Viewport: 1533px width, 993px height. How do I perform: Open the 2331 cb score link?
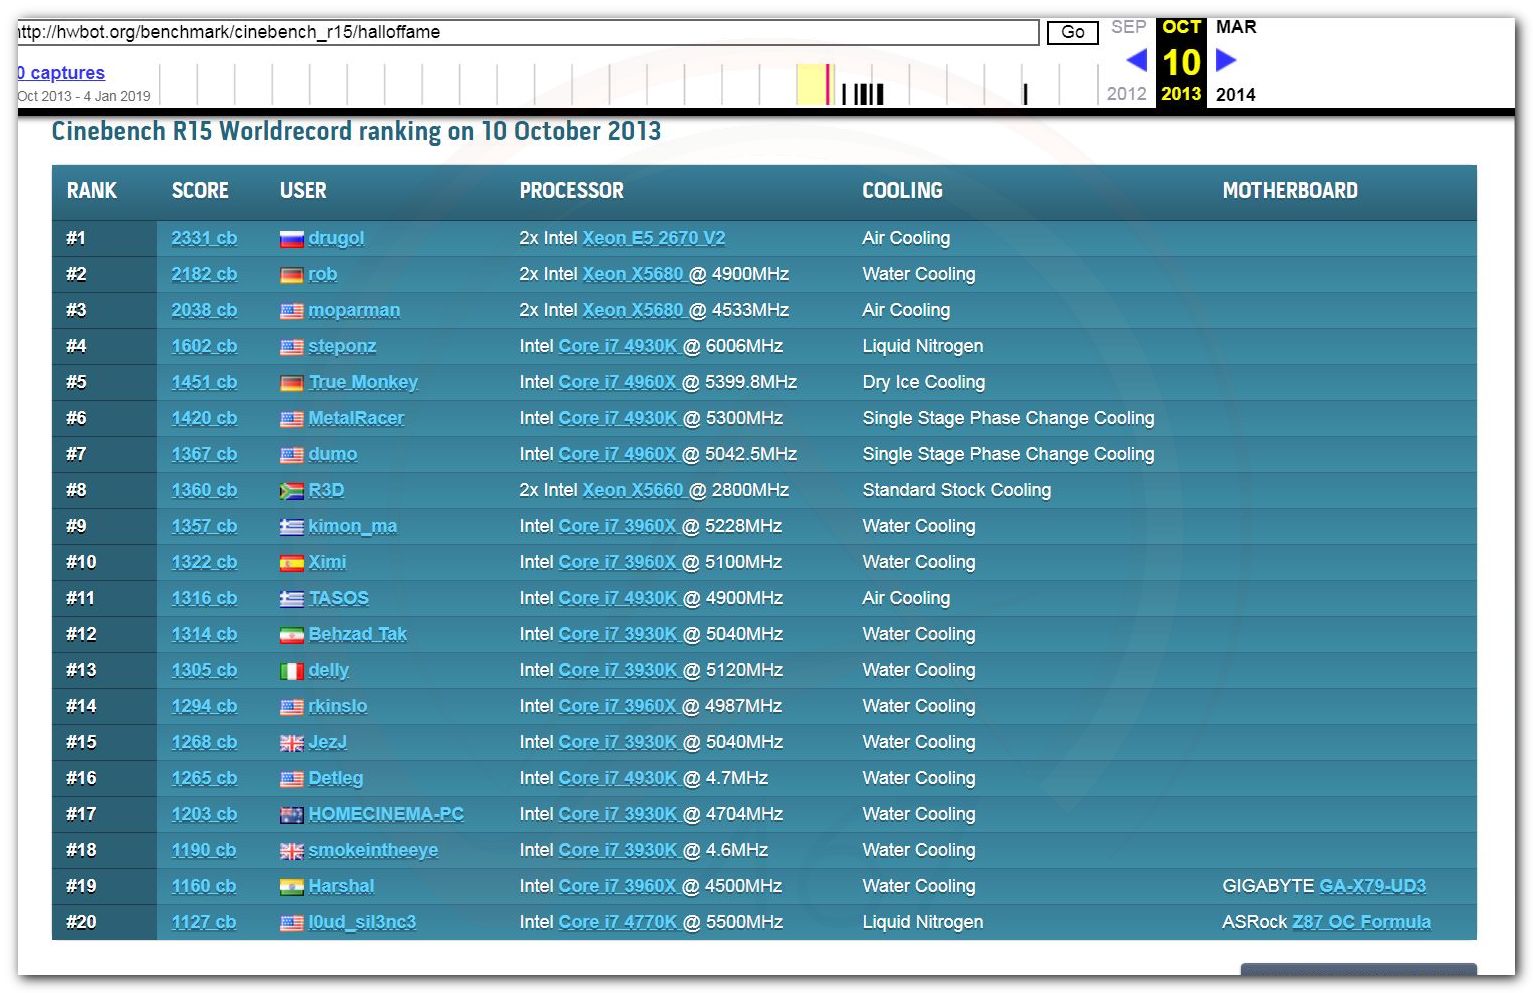click(204, 238)
